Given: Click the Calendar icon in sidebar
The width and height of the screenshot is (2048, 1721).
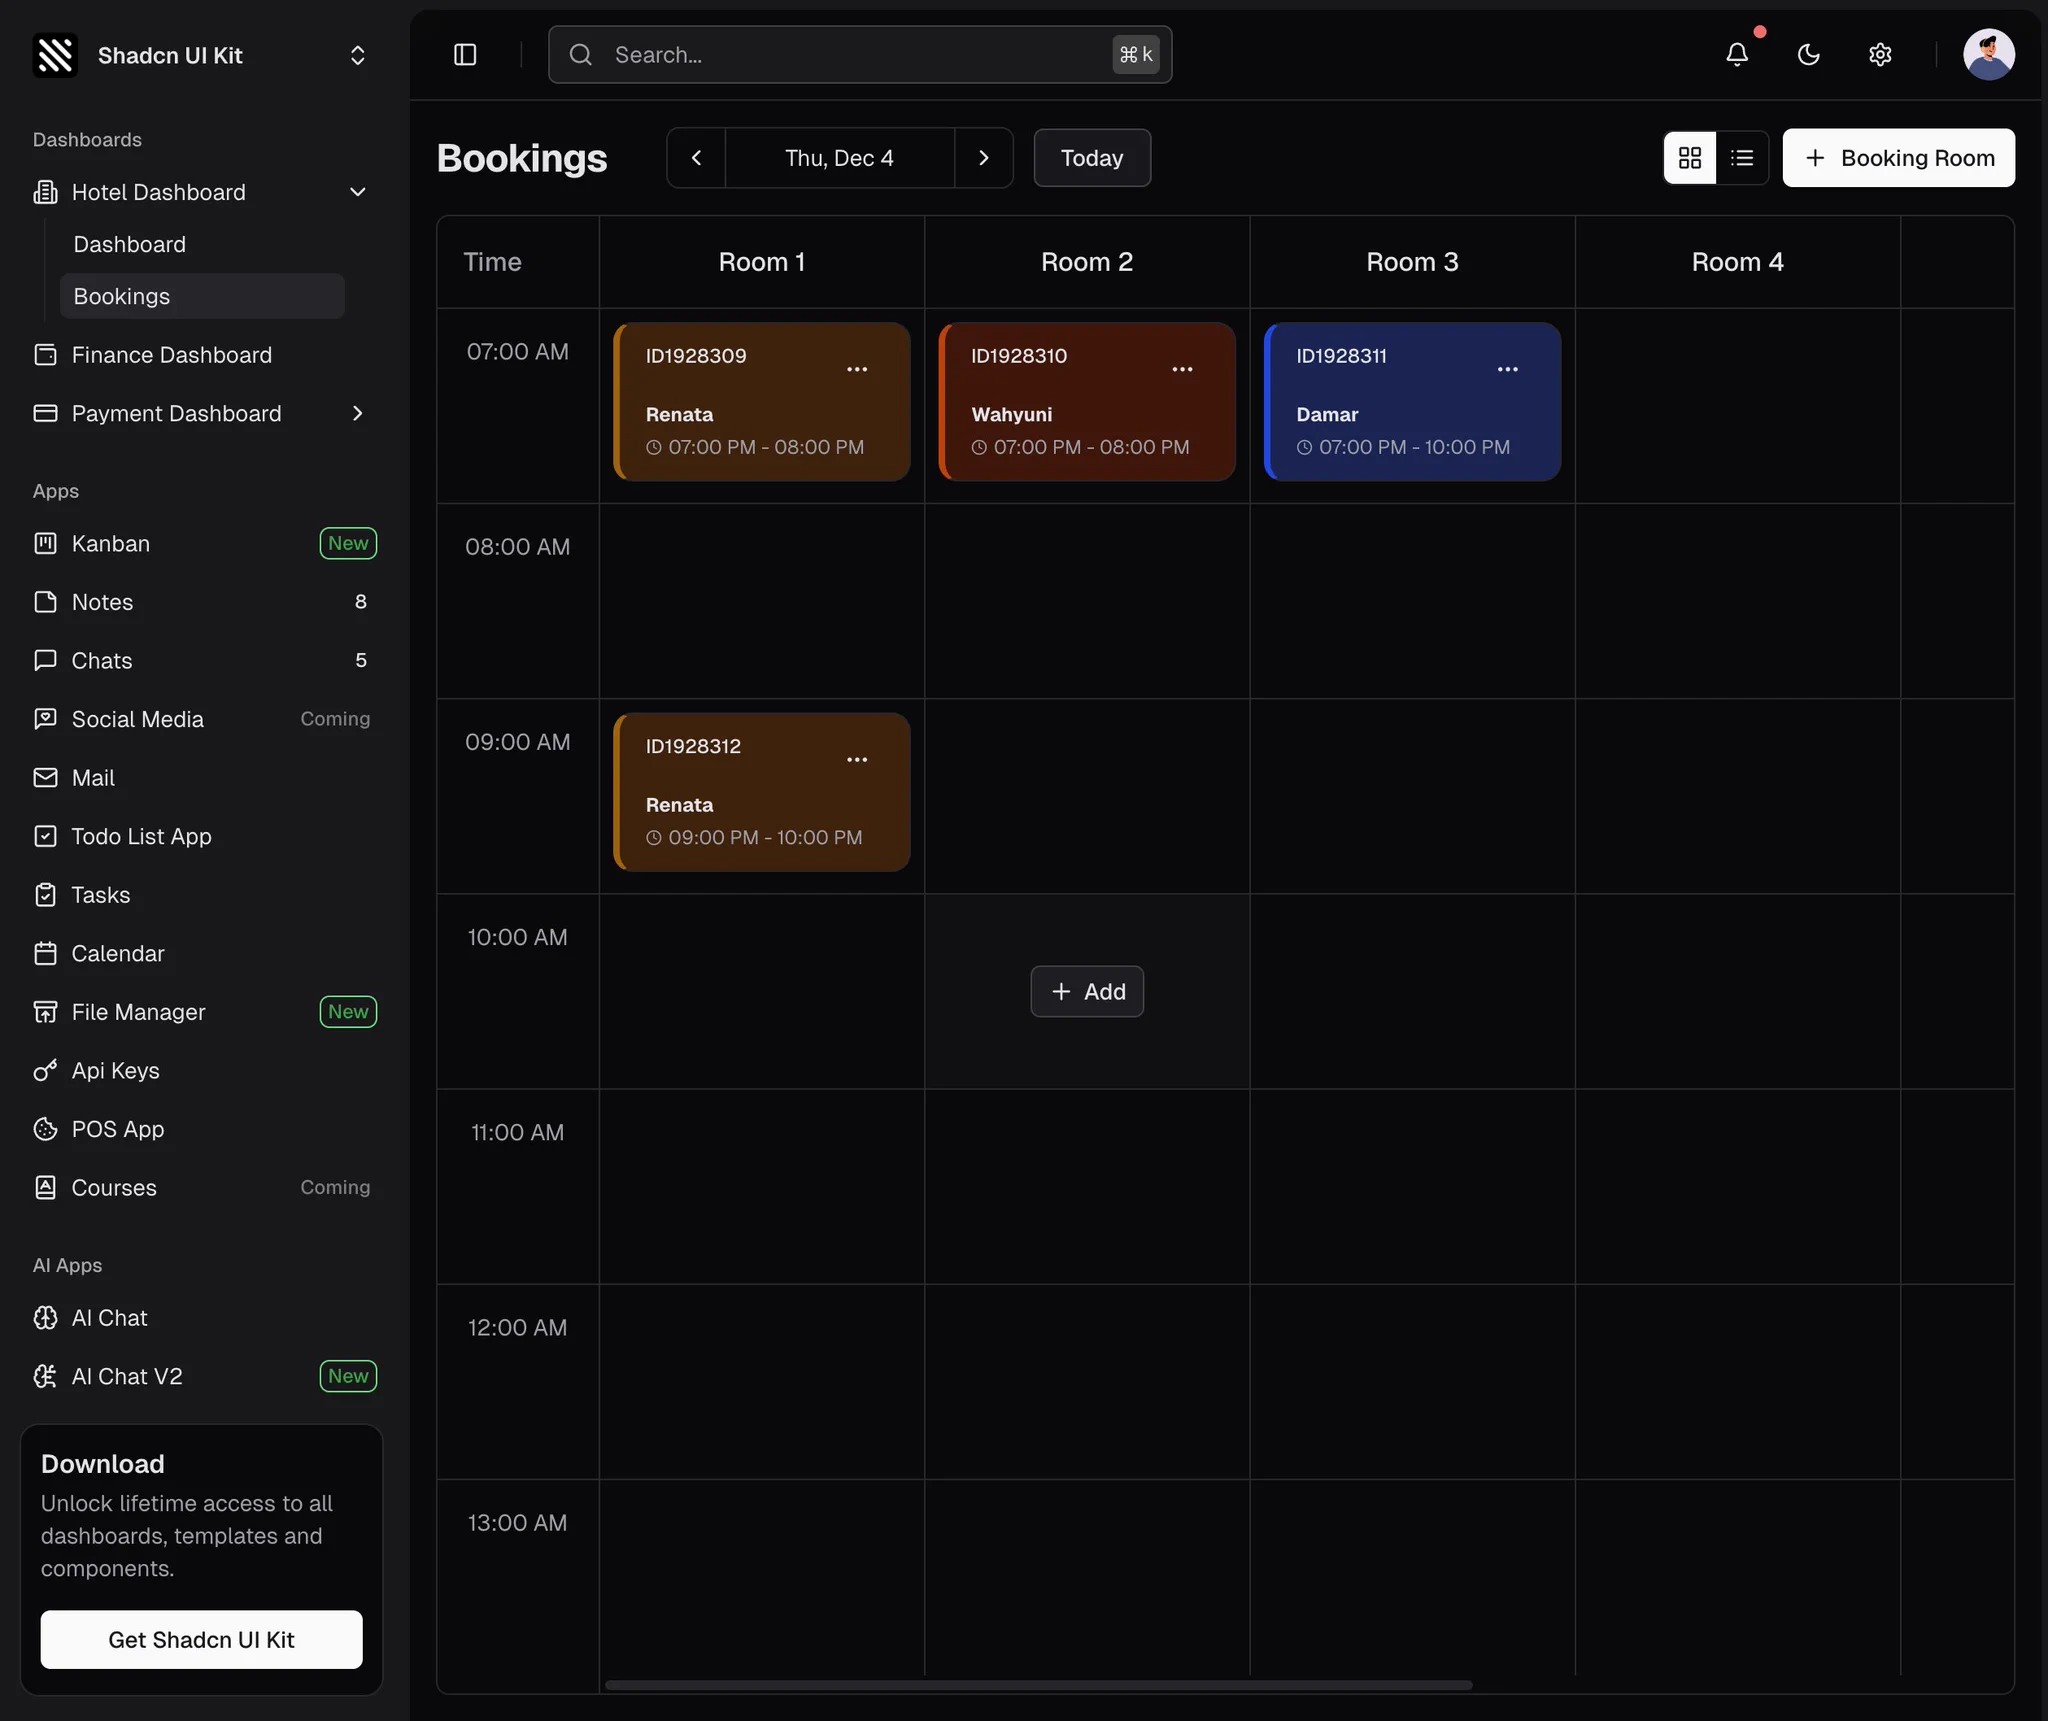Looking at the screenshot, I should pos(45,953).
